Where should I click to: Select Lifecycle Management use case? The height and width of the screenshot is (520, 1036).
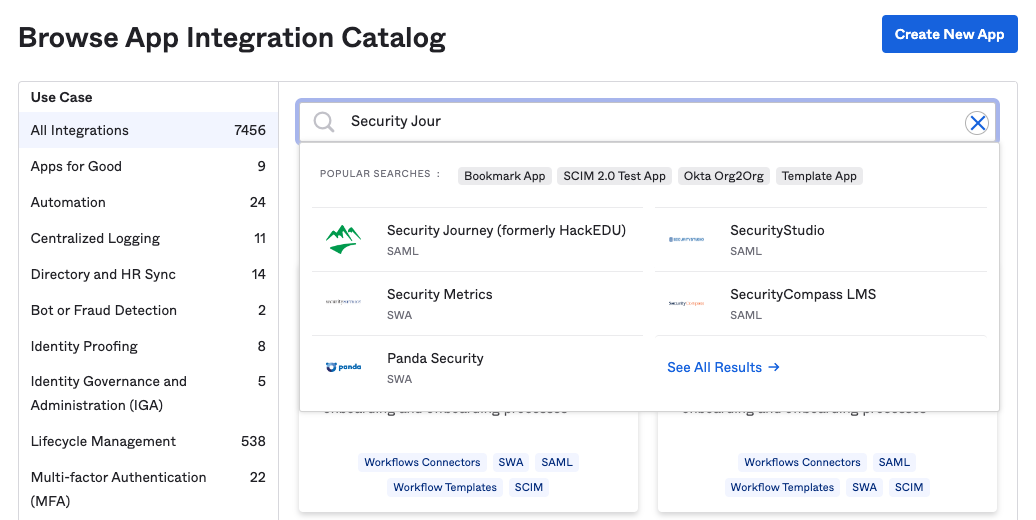tap(148, 441)
